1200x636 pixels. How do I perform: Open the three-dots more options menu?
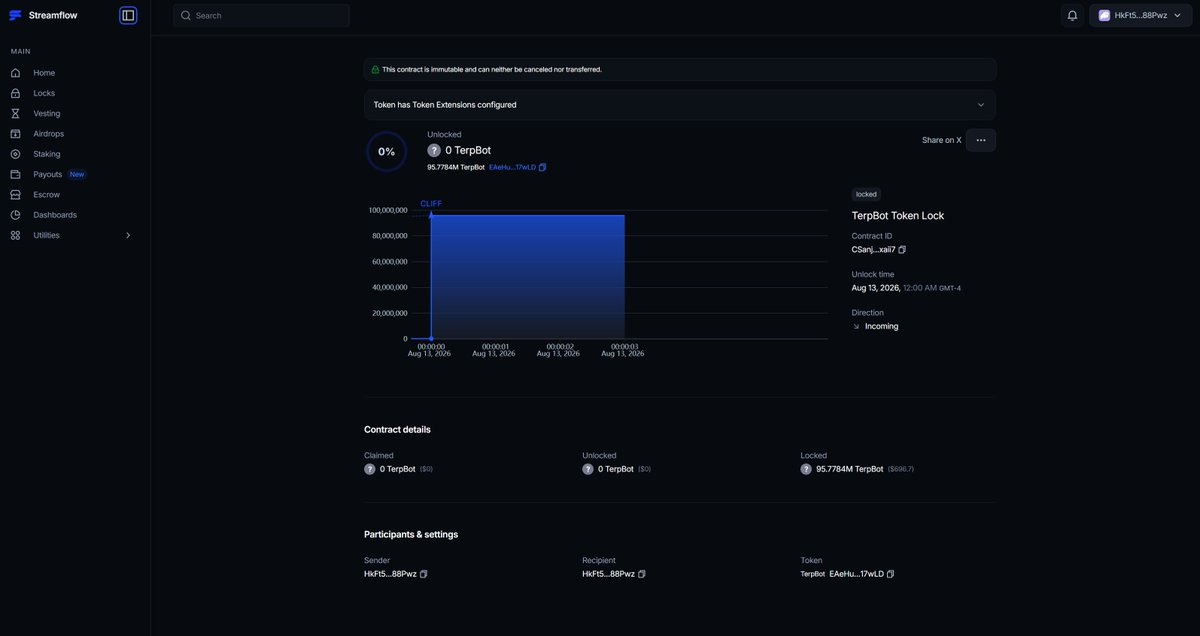click(981, 140)
